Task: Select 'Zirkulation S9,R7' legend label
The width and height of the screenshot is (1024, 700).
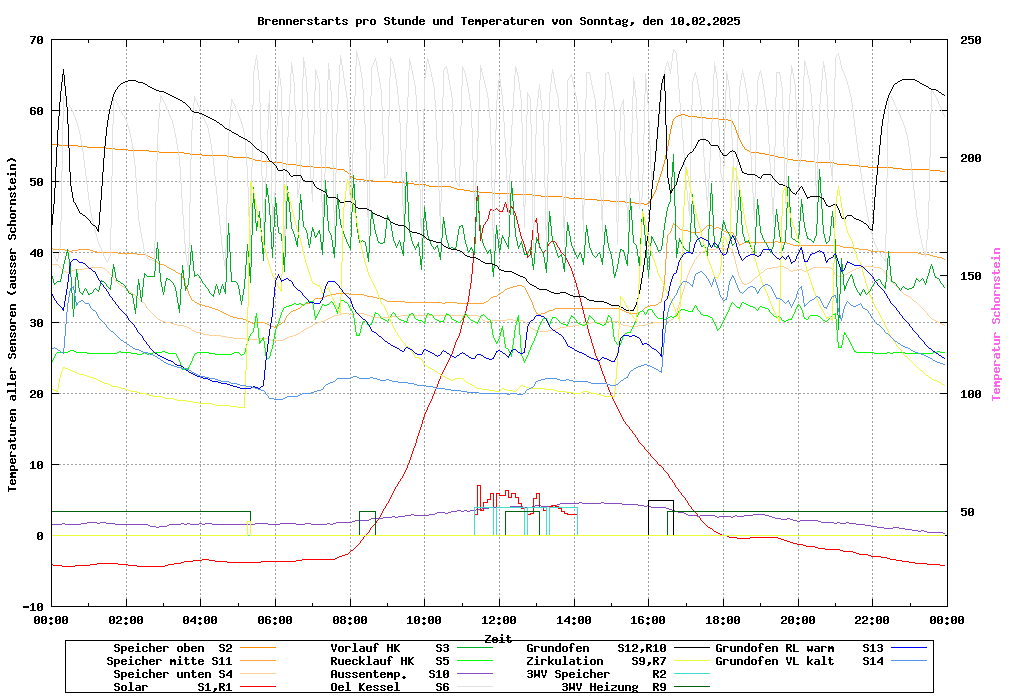Action: pyautogui.click(x=595, y=661)
